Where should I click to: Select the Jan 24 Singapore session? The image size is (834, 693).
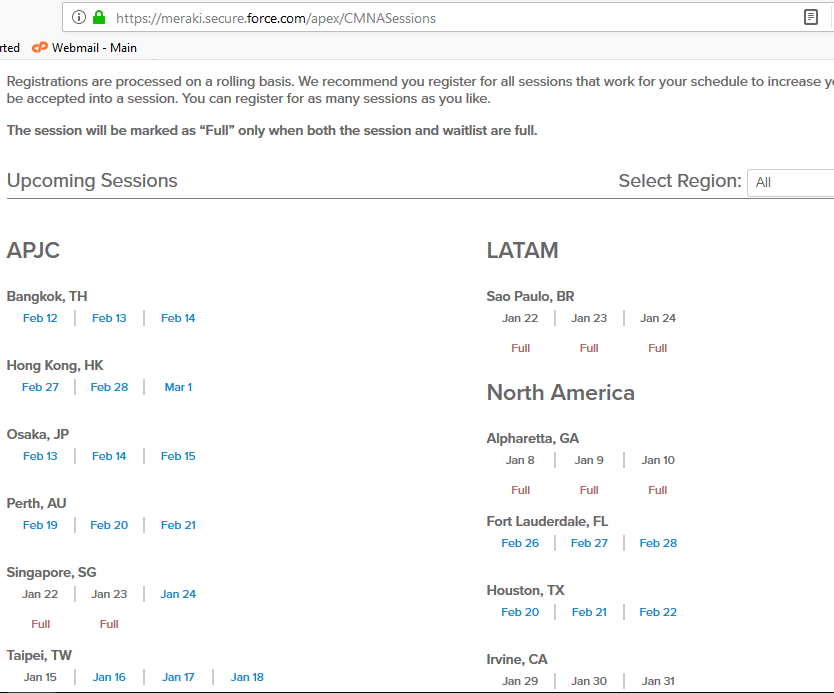point(178,593)
